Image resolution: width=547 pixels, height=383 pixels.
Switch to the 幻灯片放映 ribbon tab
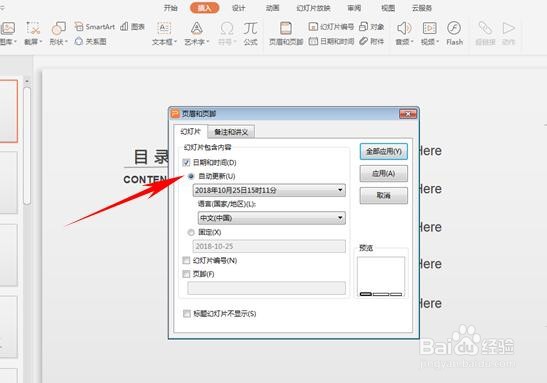click(313, 8)
